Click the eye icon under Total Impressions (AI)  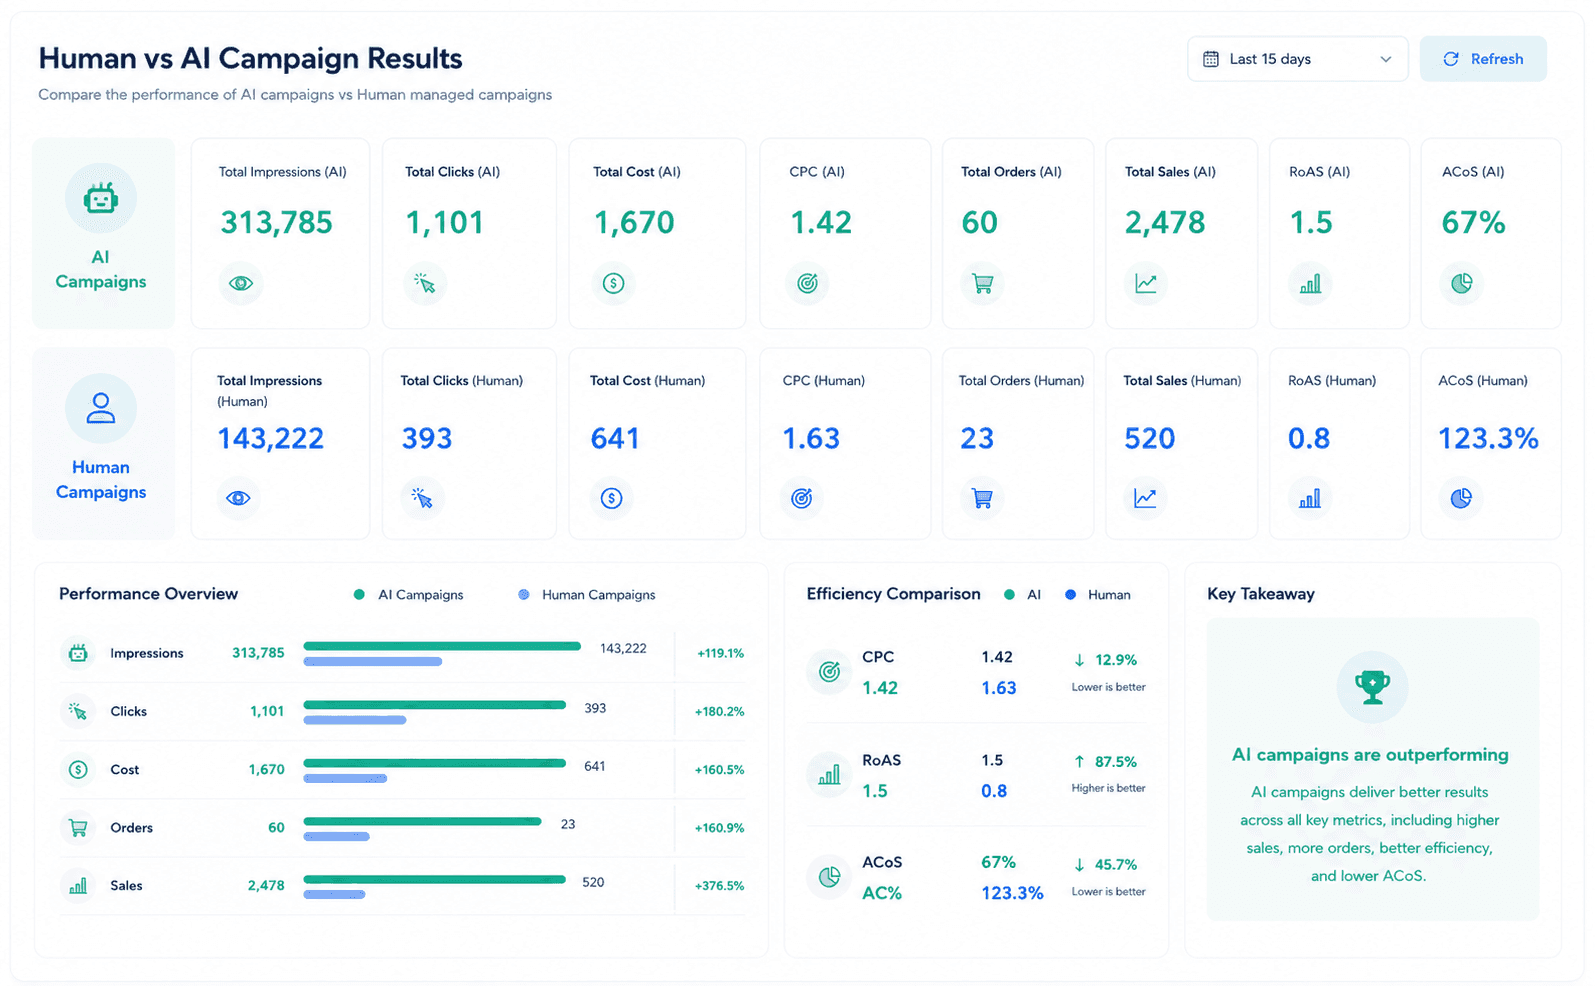click(x=241, y=284)
